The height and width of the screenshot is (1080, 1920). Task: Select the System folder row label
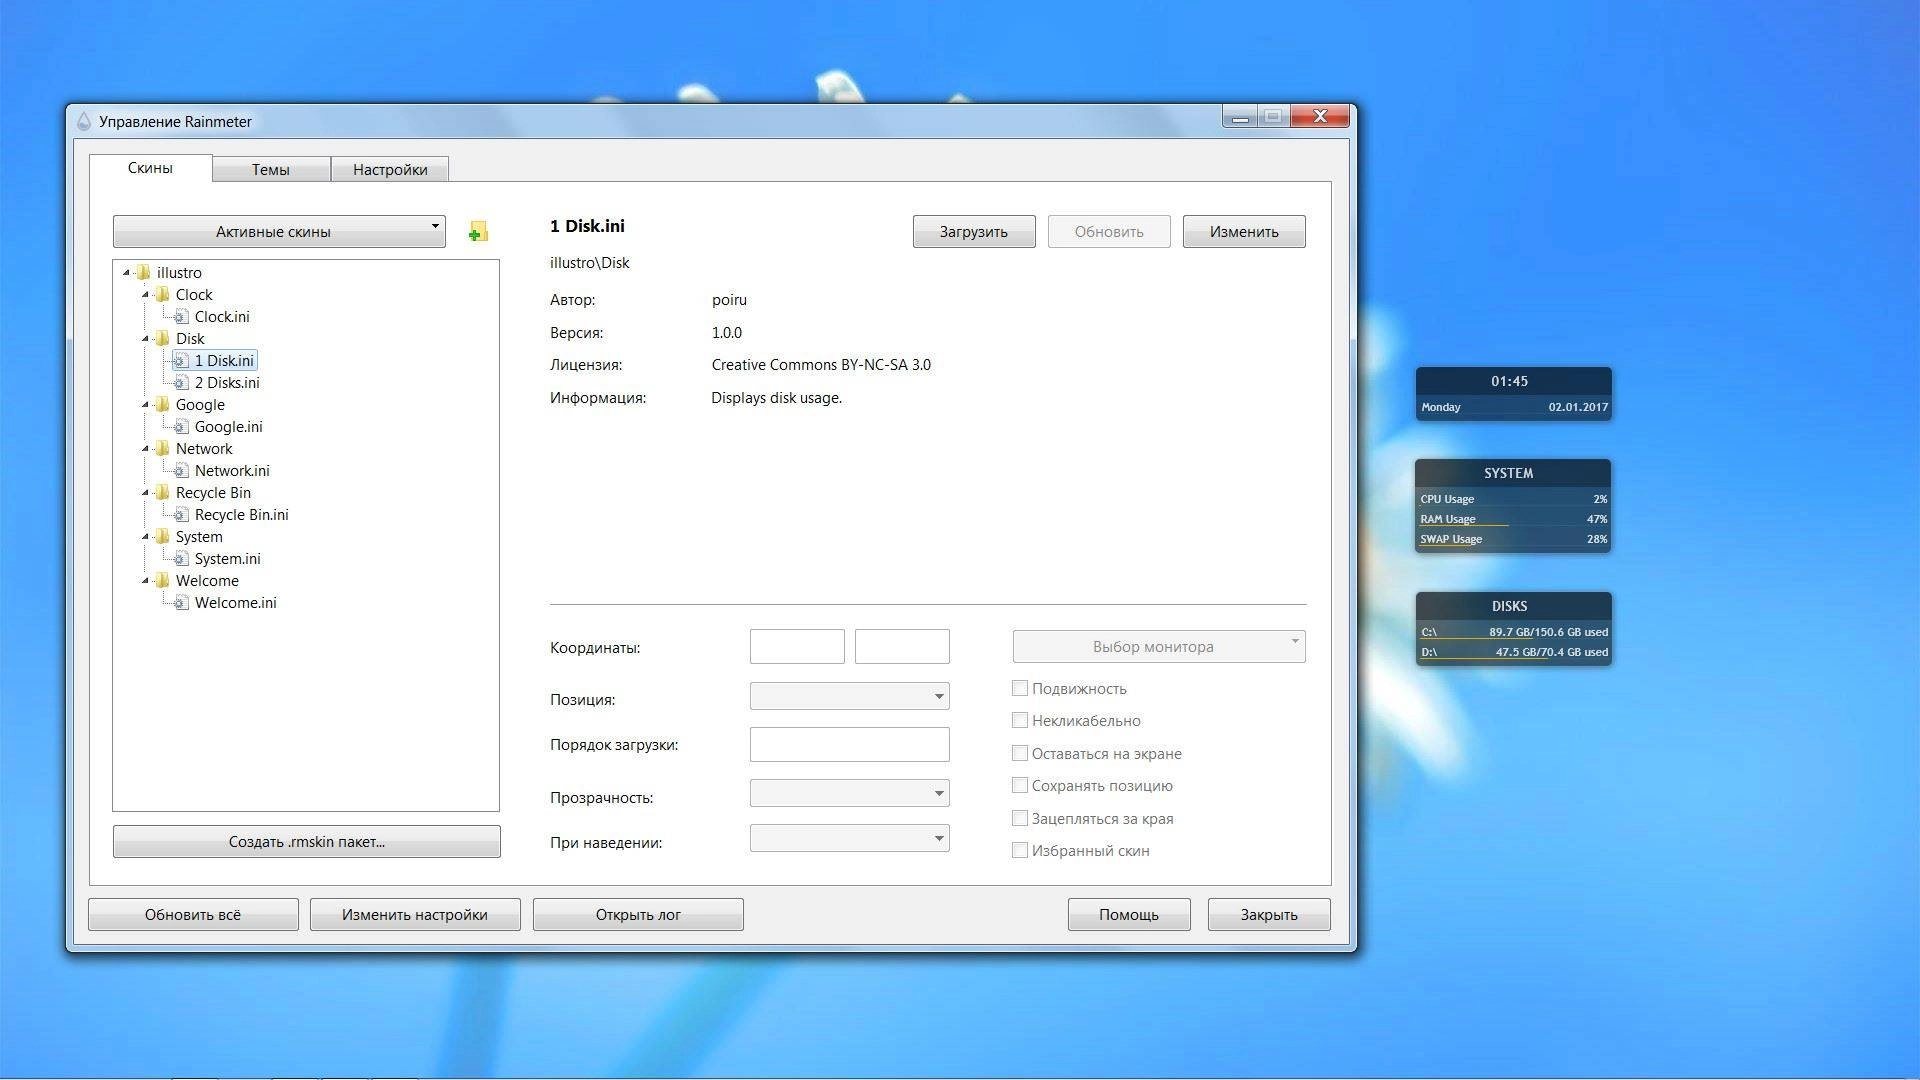point(199,536)
